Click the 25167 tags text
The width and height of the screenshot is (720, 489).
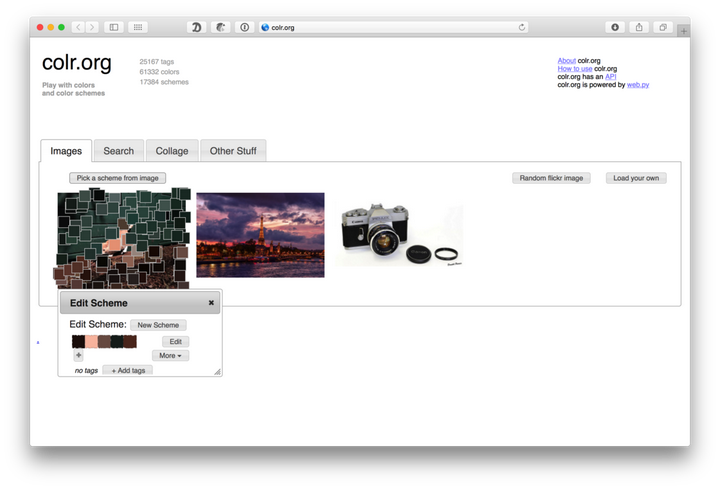[x=157, y=62]
